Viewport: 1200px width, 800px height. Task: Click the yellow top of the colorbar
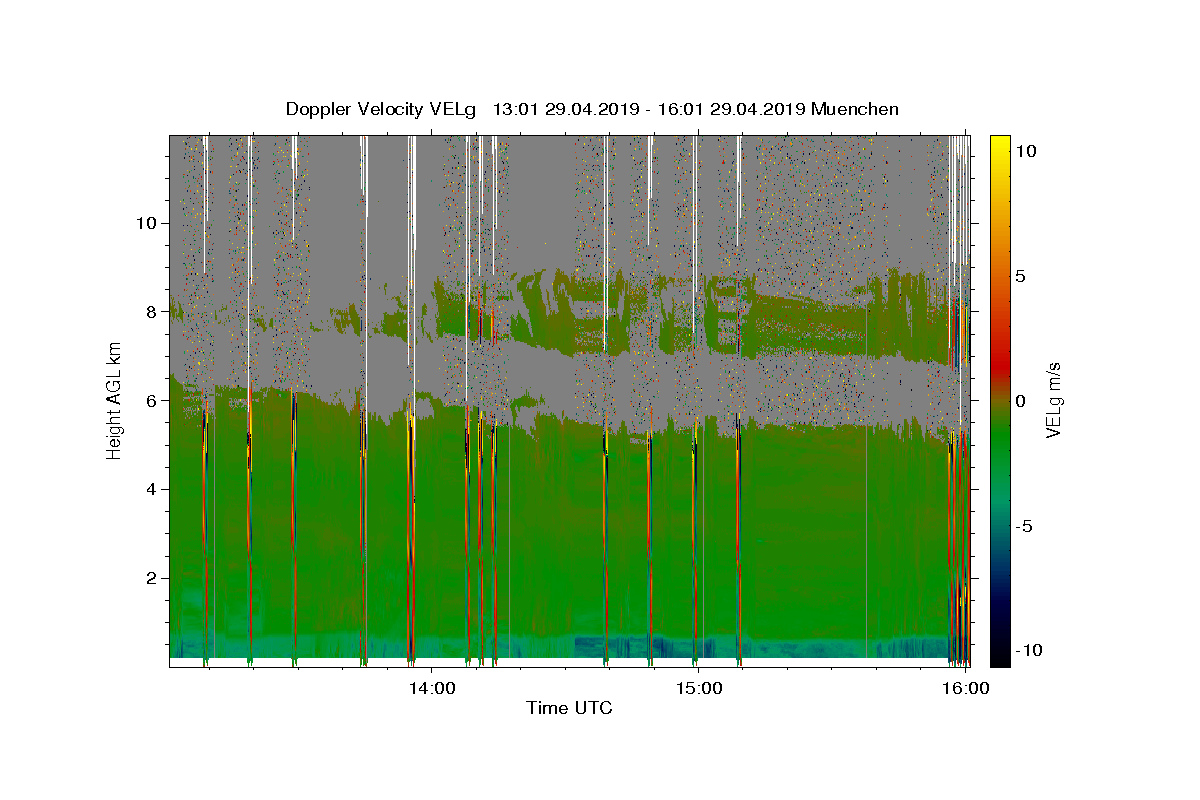pos(1000,140)
